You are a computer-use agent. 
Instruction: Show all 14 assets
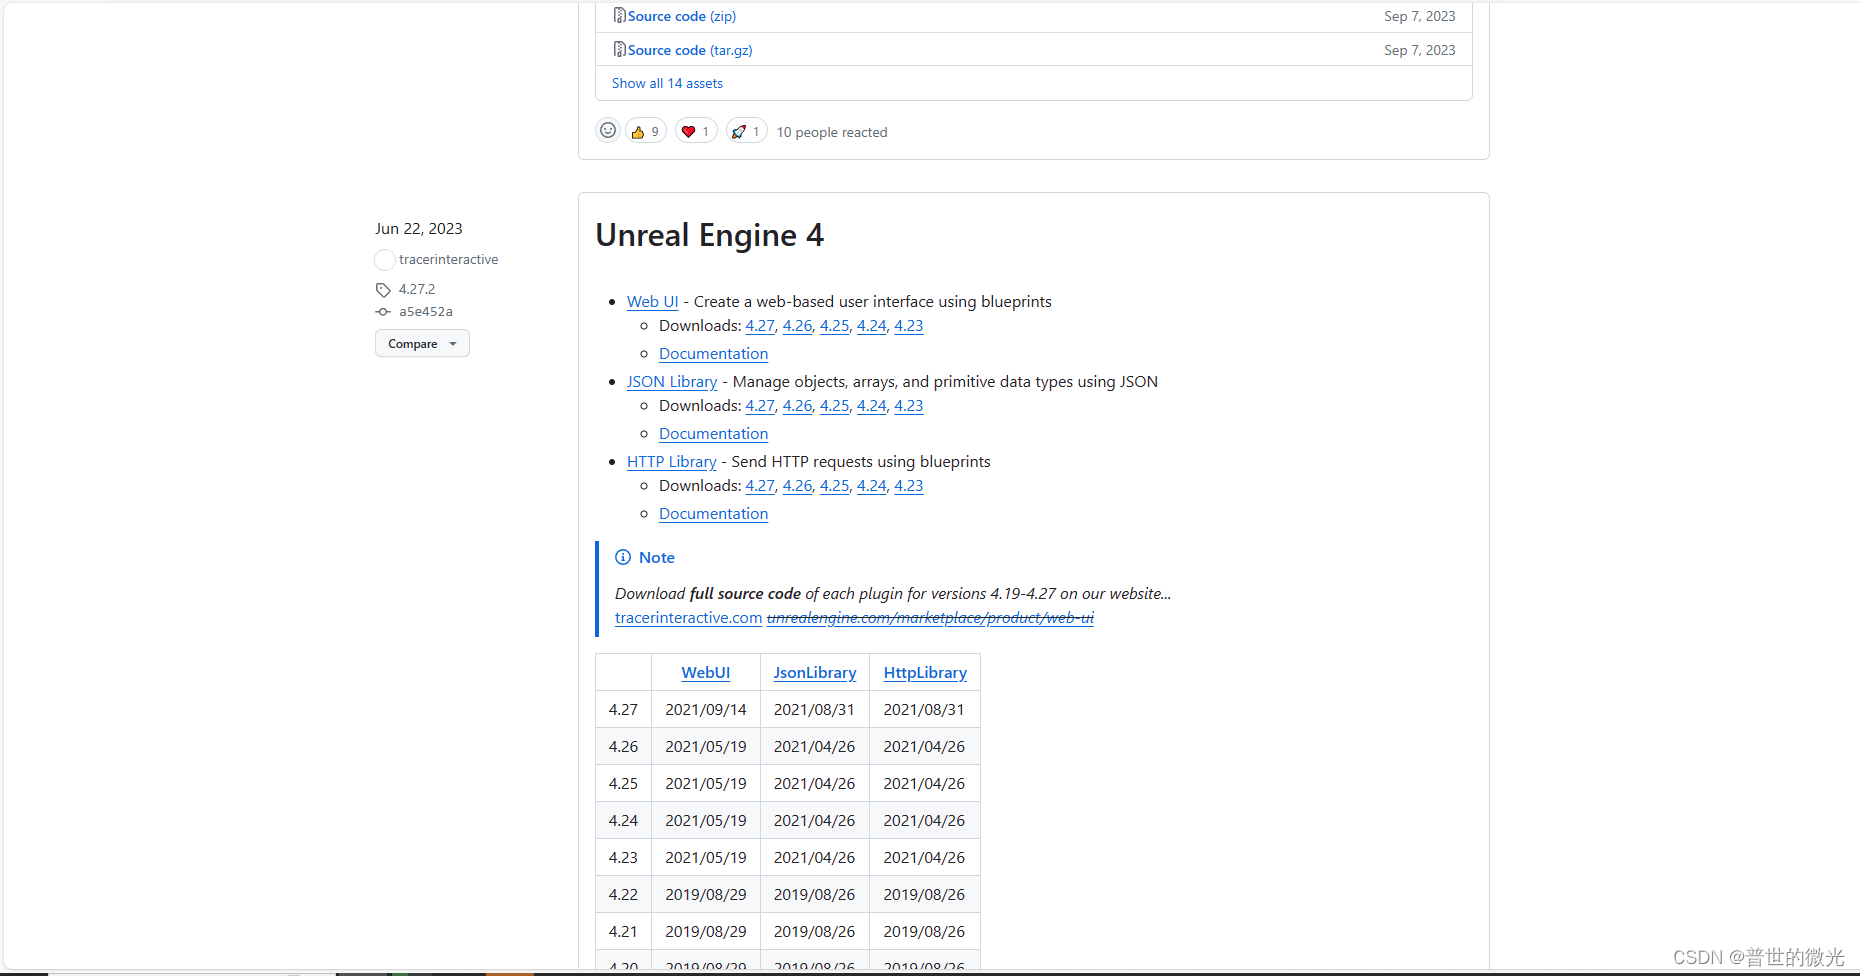[x=667, y=83]
